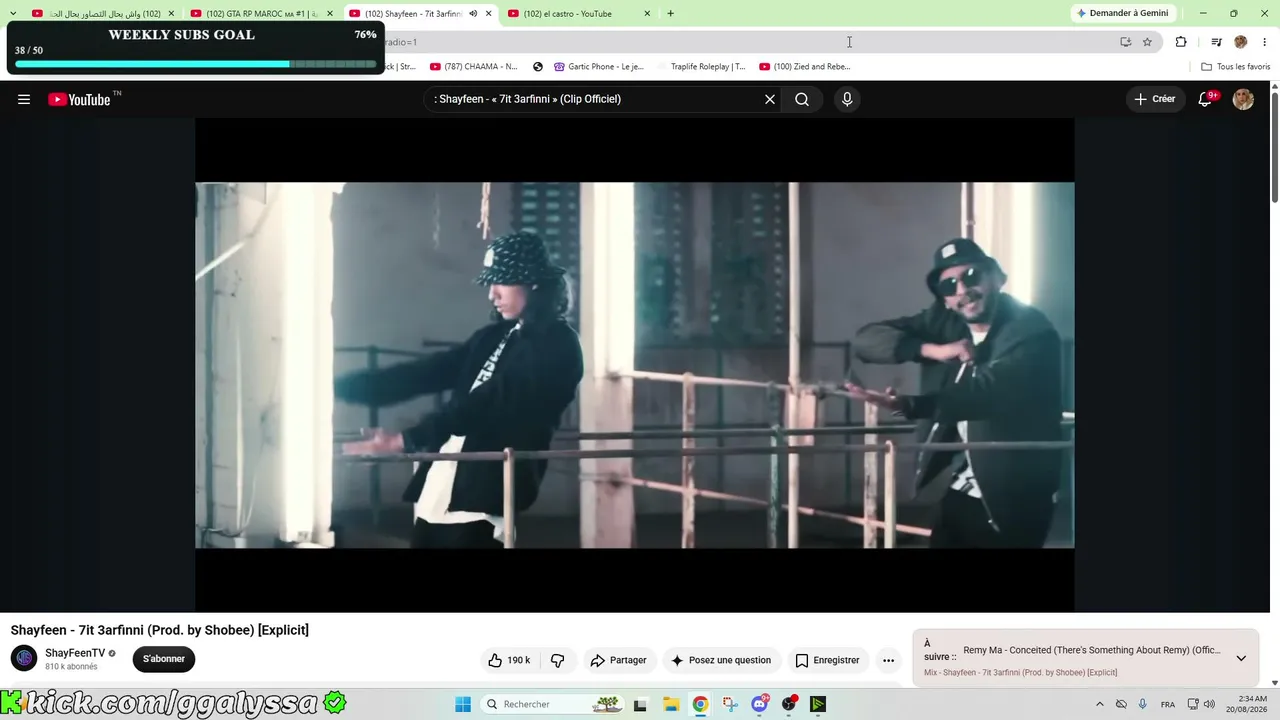Image resolution: width=1280 pixels, height=720 pixels.
Task: Open the Tous les favoris folder
Action: pos(1236,67)
